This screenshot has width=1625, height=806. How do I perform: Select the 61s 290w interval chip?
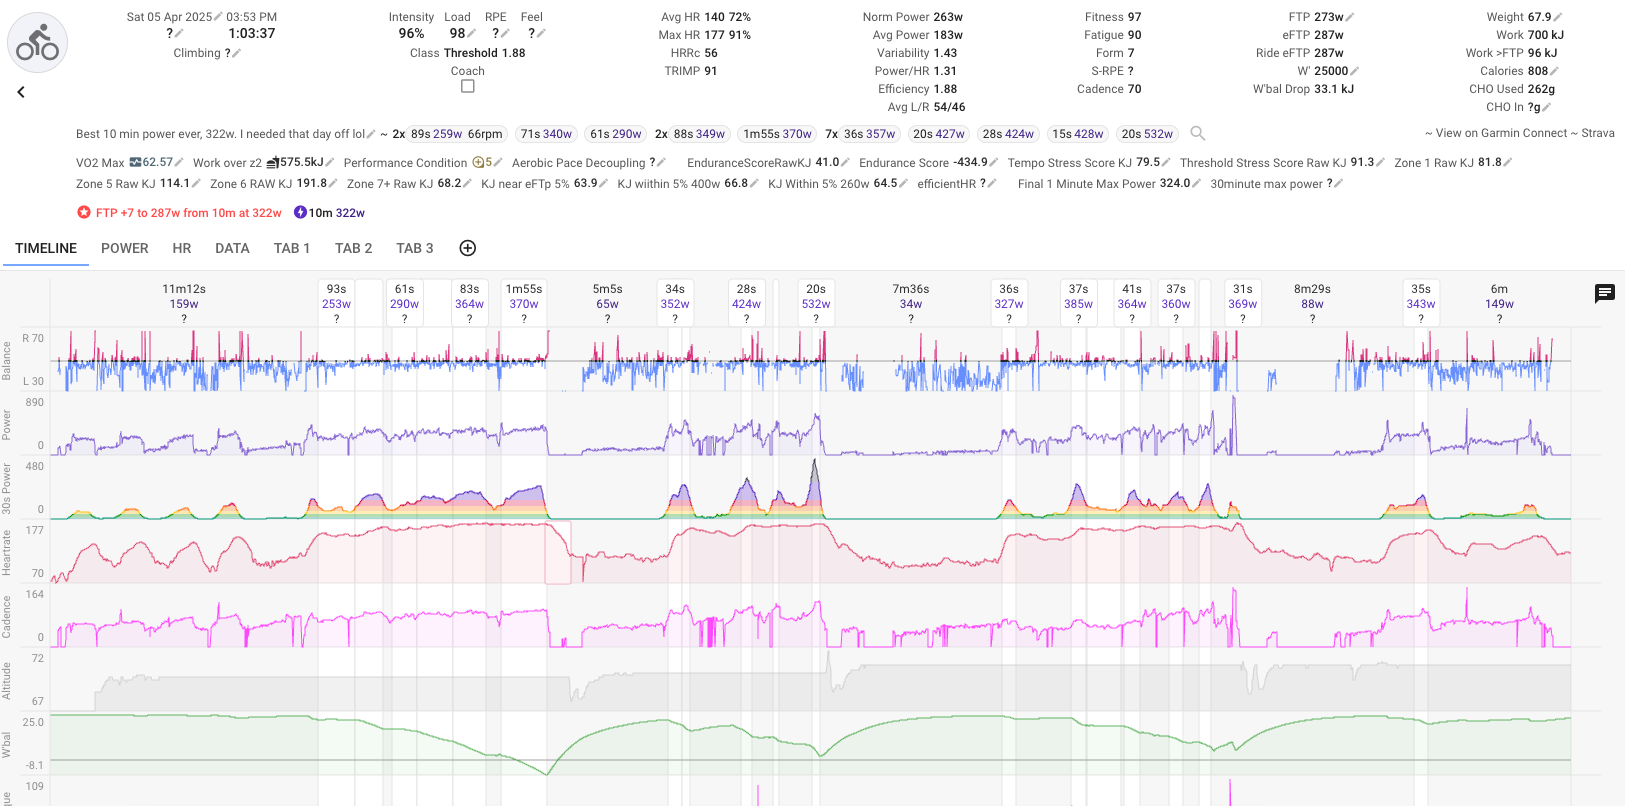(616, 134)
